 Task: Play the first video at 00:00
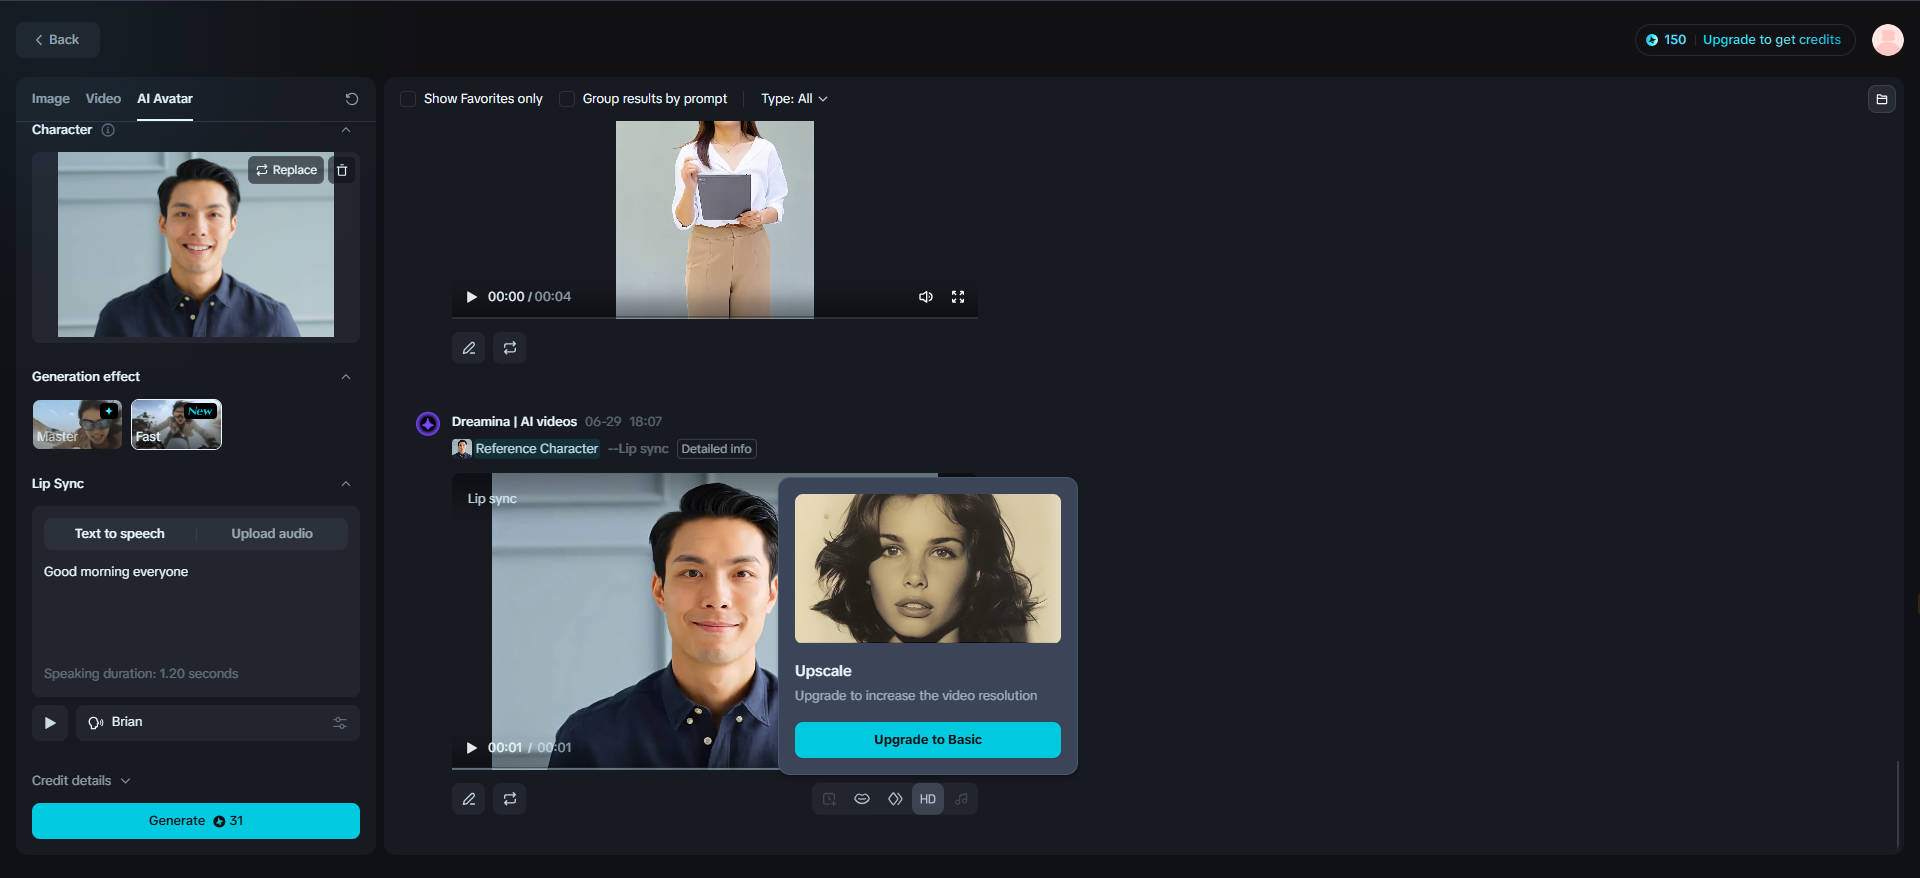[471, 297]
